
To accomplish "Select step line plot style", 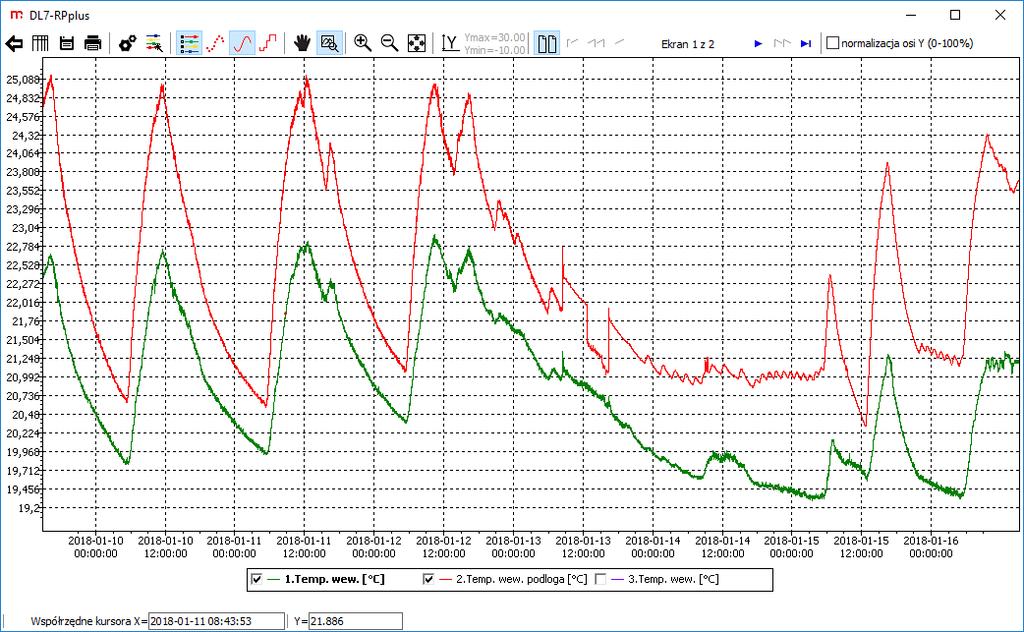I will point(268,44).
